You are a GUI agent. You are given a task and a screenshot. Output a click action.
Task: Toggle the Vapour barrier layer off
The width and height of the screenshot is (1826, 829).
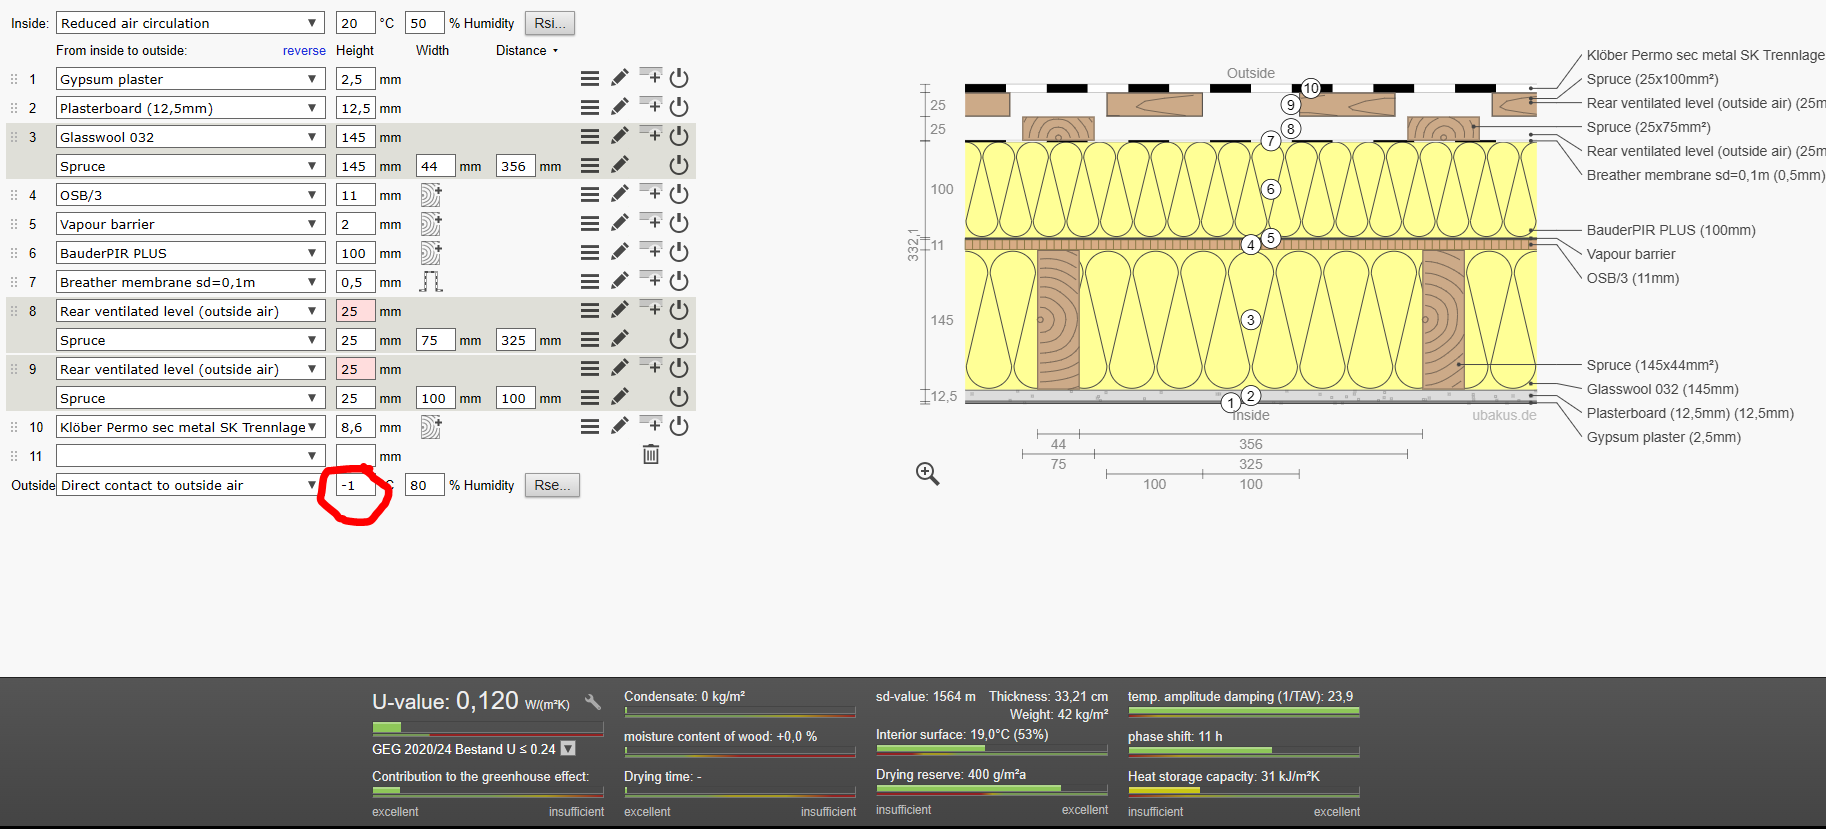(679, 223)
